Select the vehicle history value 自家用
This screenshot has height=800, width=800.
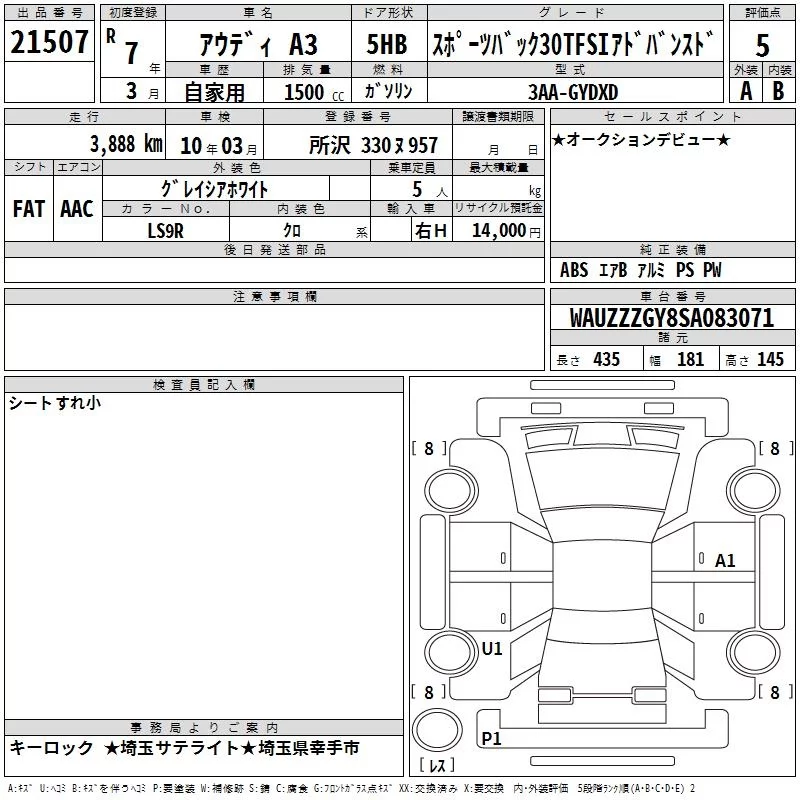pos(214,92)
